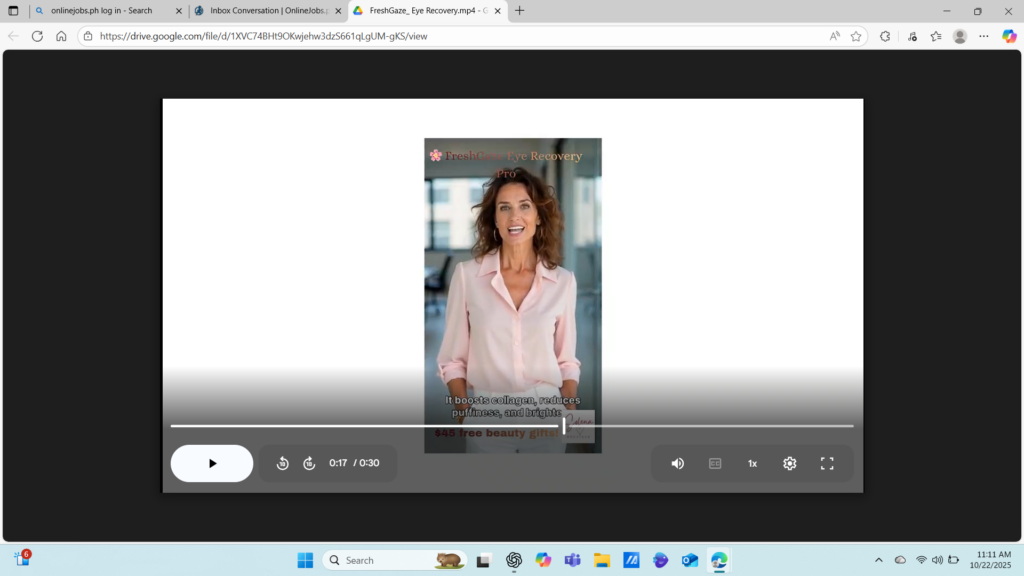Rewind video 10 seconds

click(x=283, y=463)
